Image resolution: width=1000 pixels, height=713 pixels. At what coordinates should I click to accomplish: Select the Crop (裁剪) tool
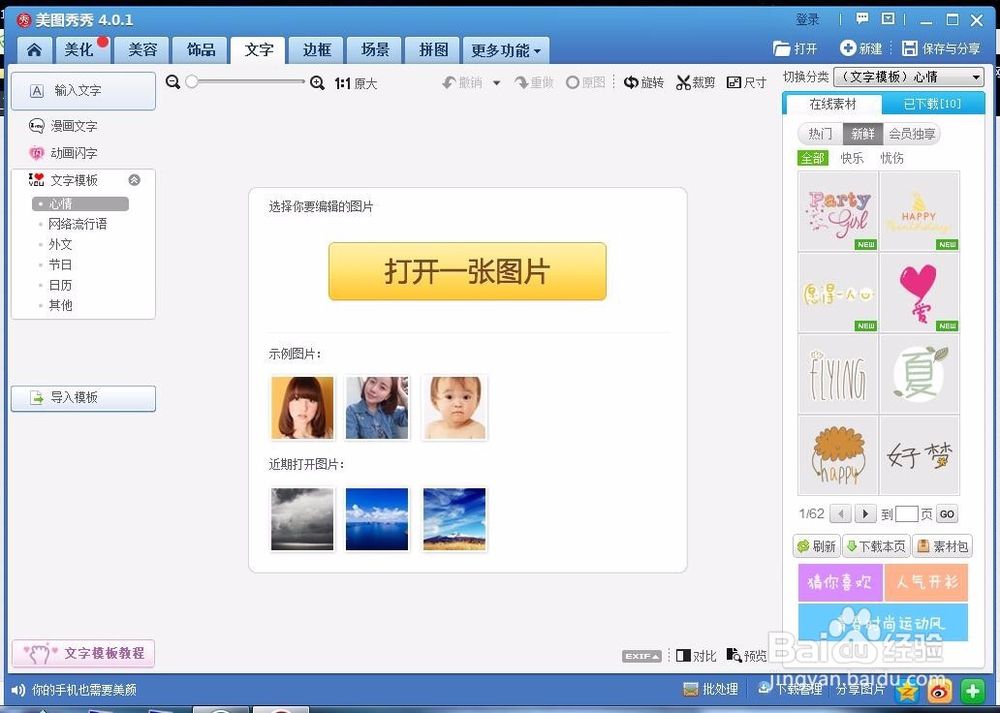pyautogui.click(x=695, y=83)
